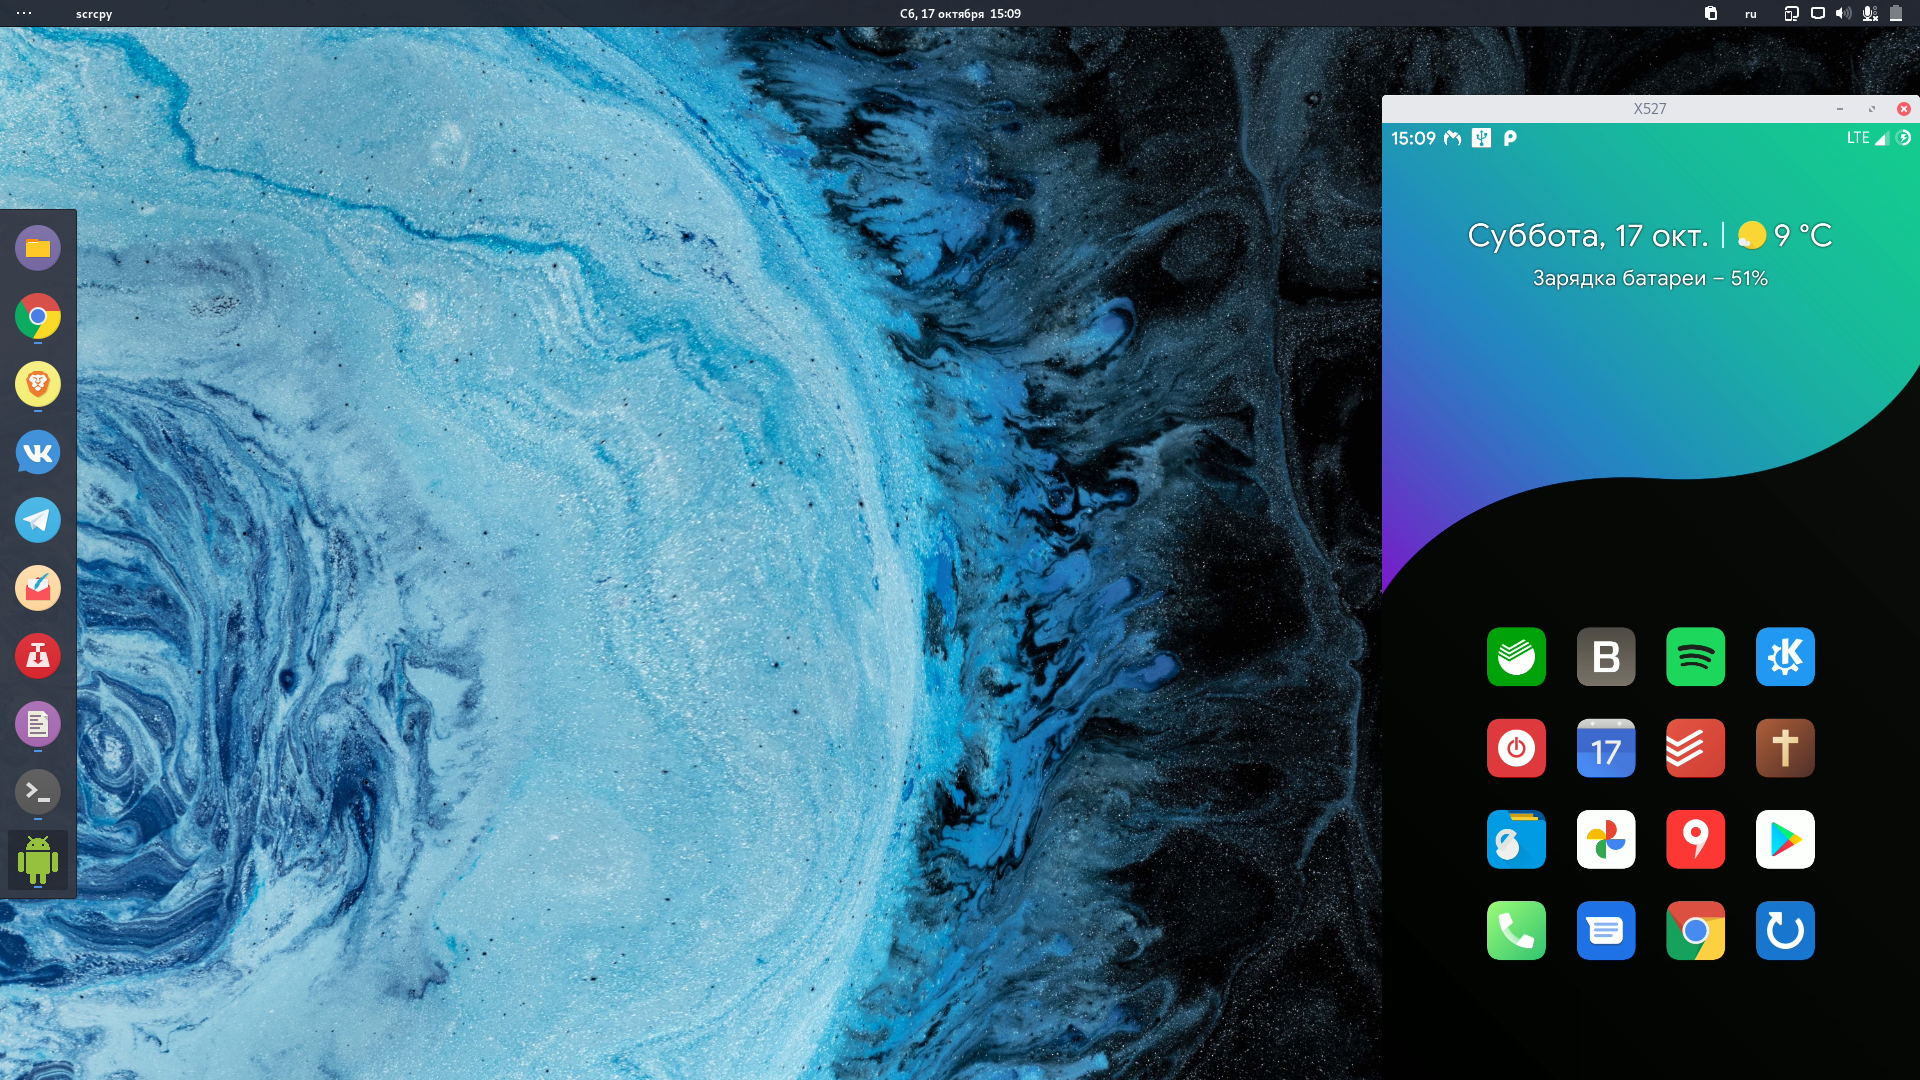Open the red power button app
Viewport: 1920px width, 1080px height.
[1516, 748]
